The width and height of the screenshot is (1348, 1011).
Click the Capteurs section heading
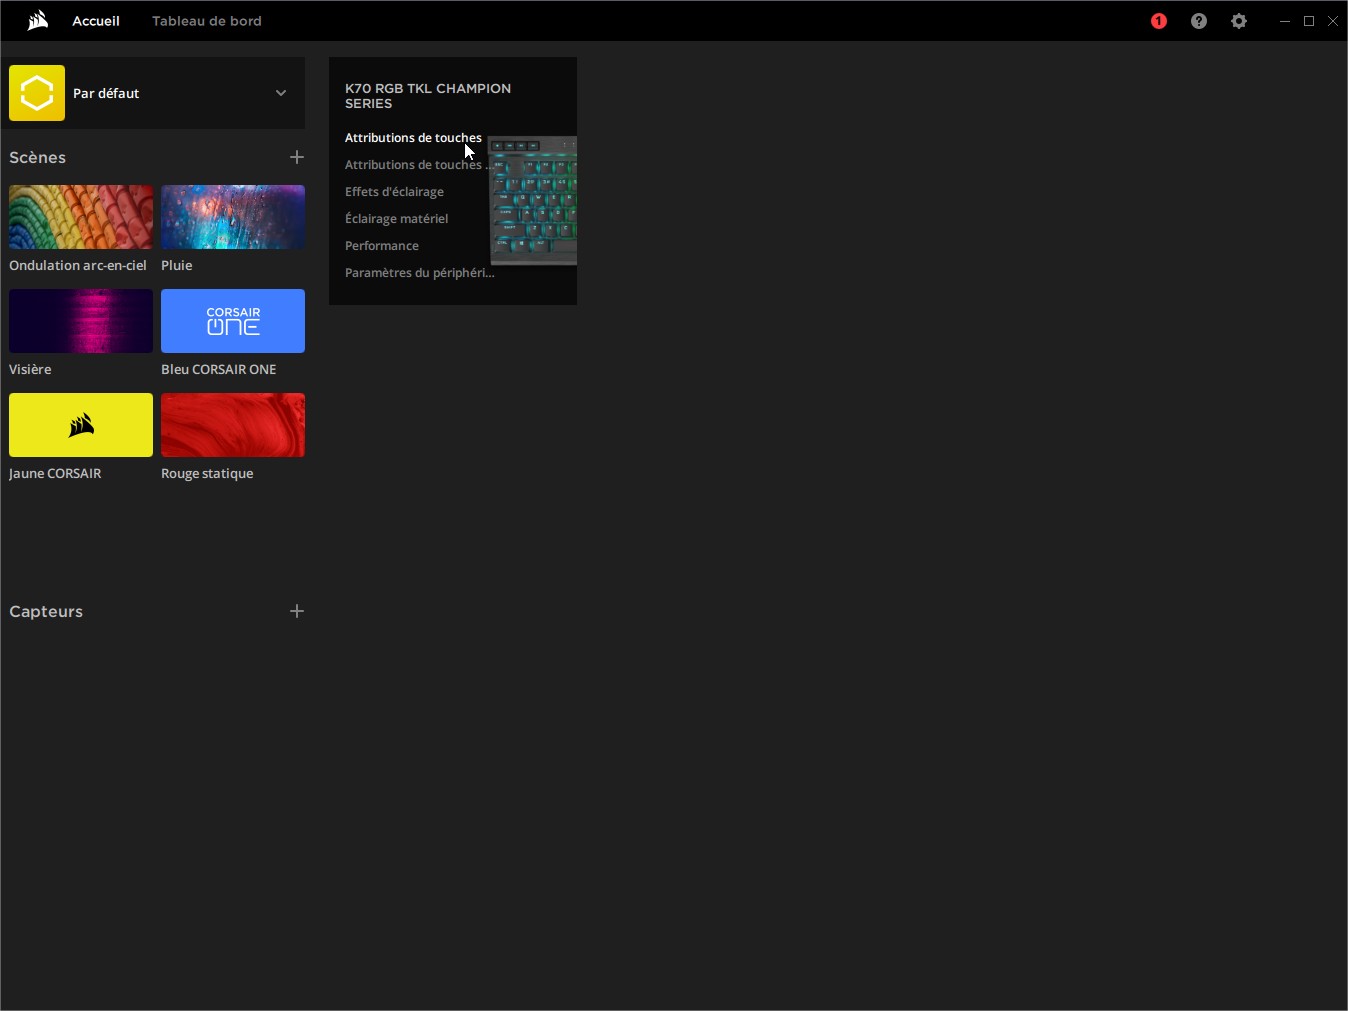(x=46, y=611)
